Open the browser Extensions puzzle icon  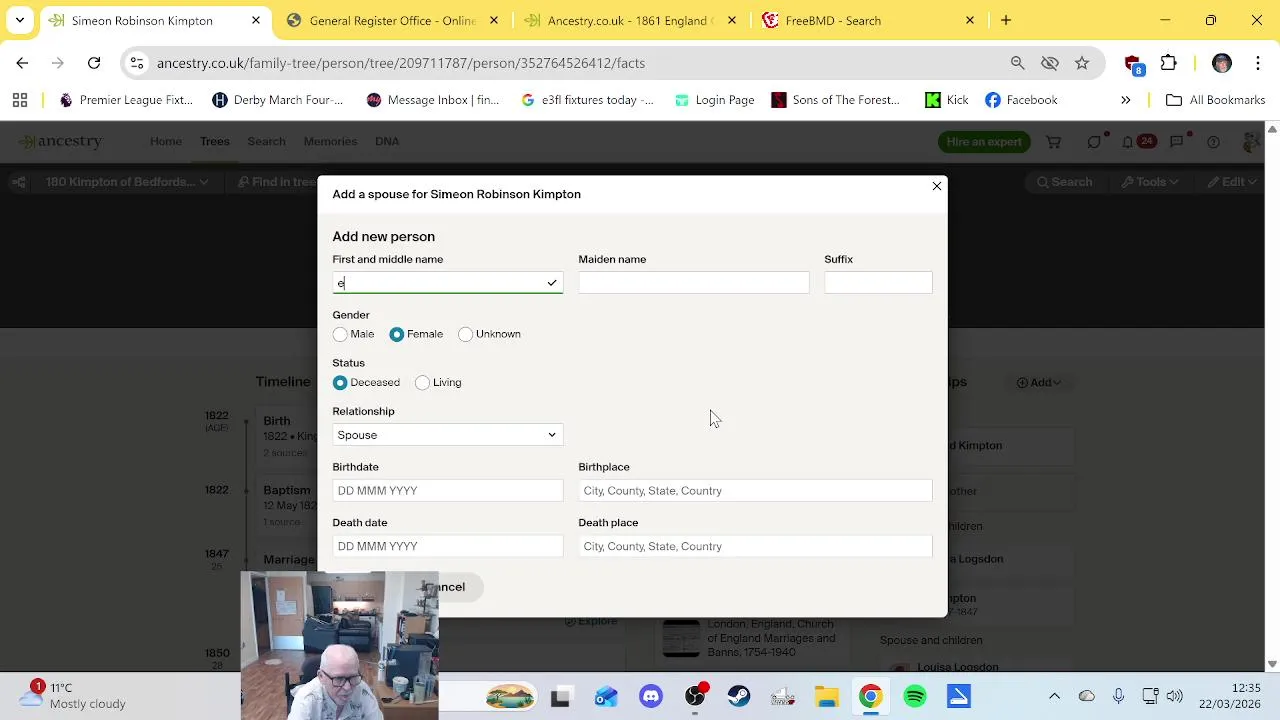[1168, 63]
